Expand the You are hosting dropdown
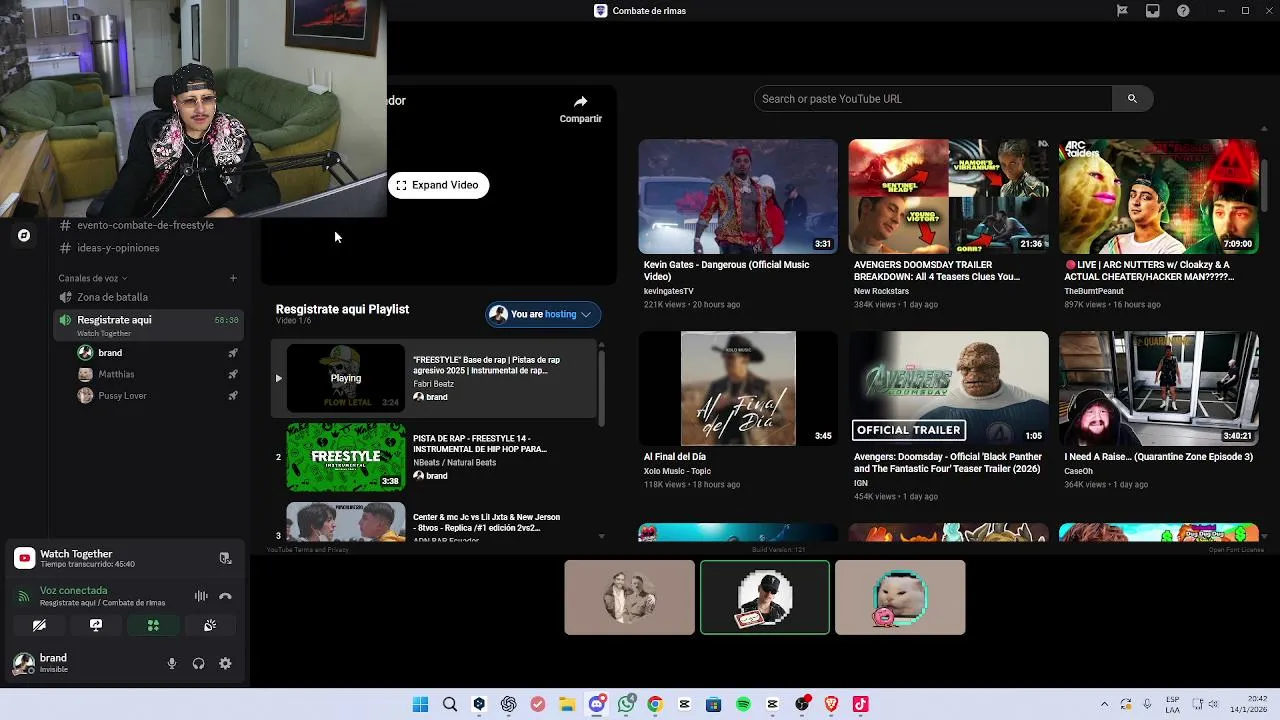Image resolution: width=1280 pixels, height=720 pixels. click(543, 314)
